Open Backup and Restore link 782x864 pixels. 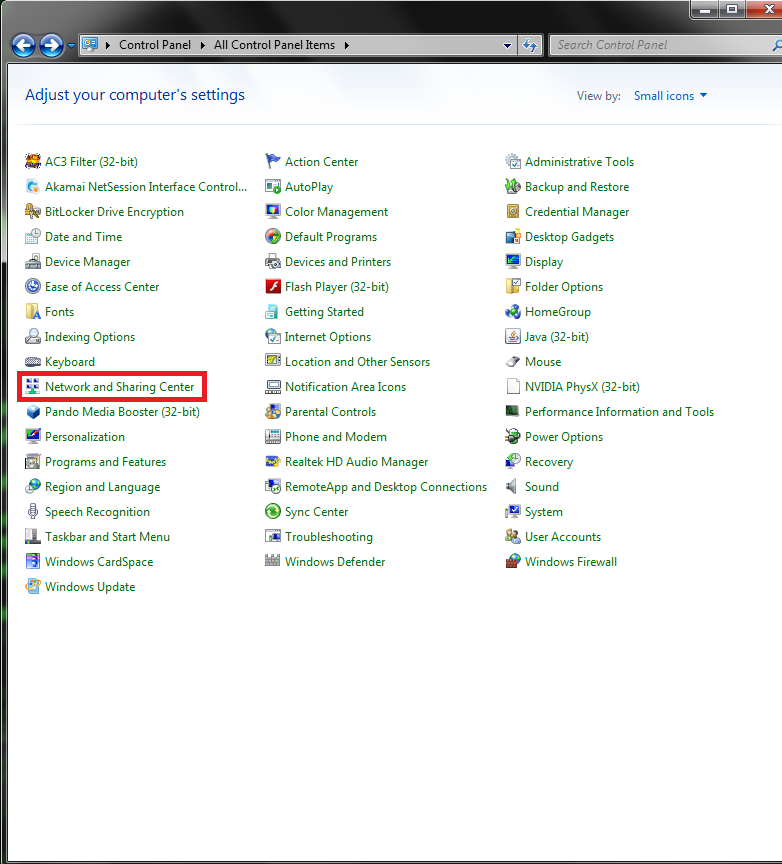click(577, 187)
